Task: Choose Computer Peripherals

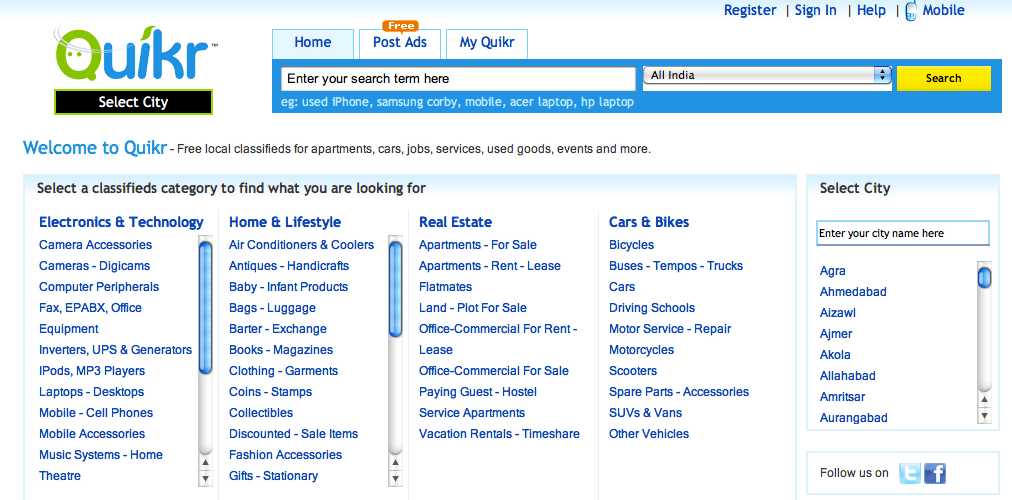Action: point(99,286)
